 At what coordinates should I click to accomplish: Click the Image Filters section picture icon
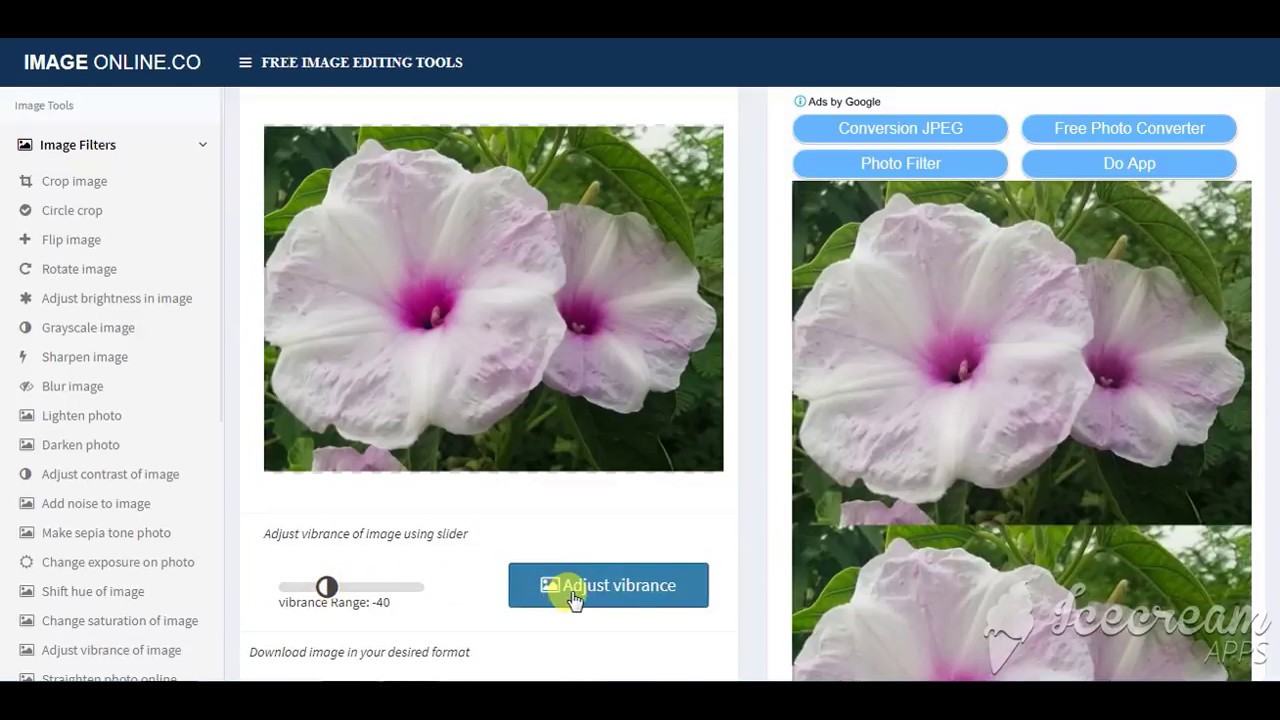(x=25, y=145)
